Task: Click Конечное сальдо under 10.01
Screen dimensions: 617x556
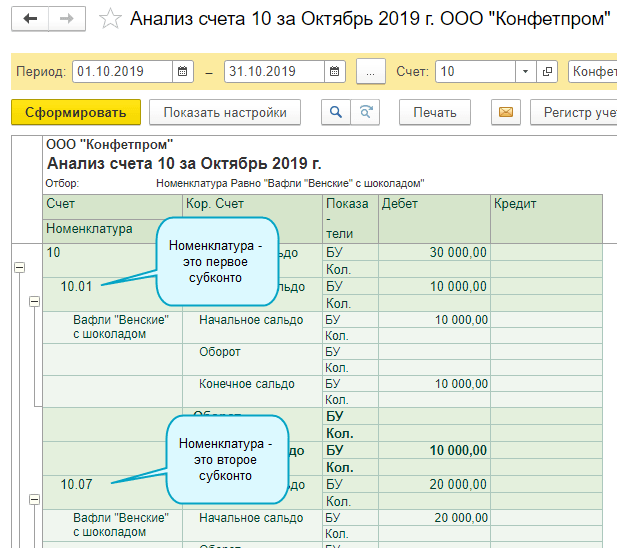Action: (x=247, y=384)
